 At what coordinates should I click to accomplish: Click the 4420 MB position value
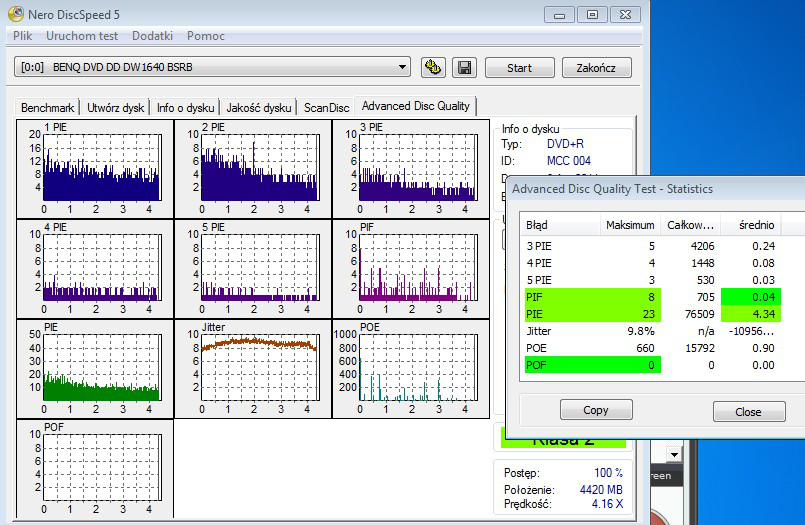(601, 490)
